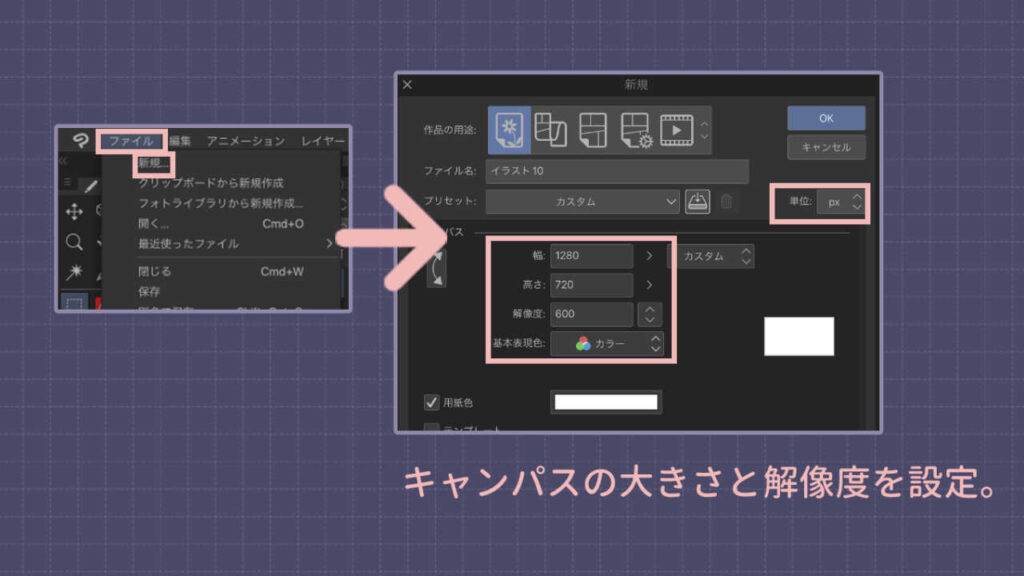Screen dimensions: 1024x576
Task: Open the 単位 px unit dropdown
Action: point(841,202)
